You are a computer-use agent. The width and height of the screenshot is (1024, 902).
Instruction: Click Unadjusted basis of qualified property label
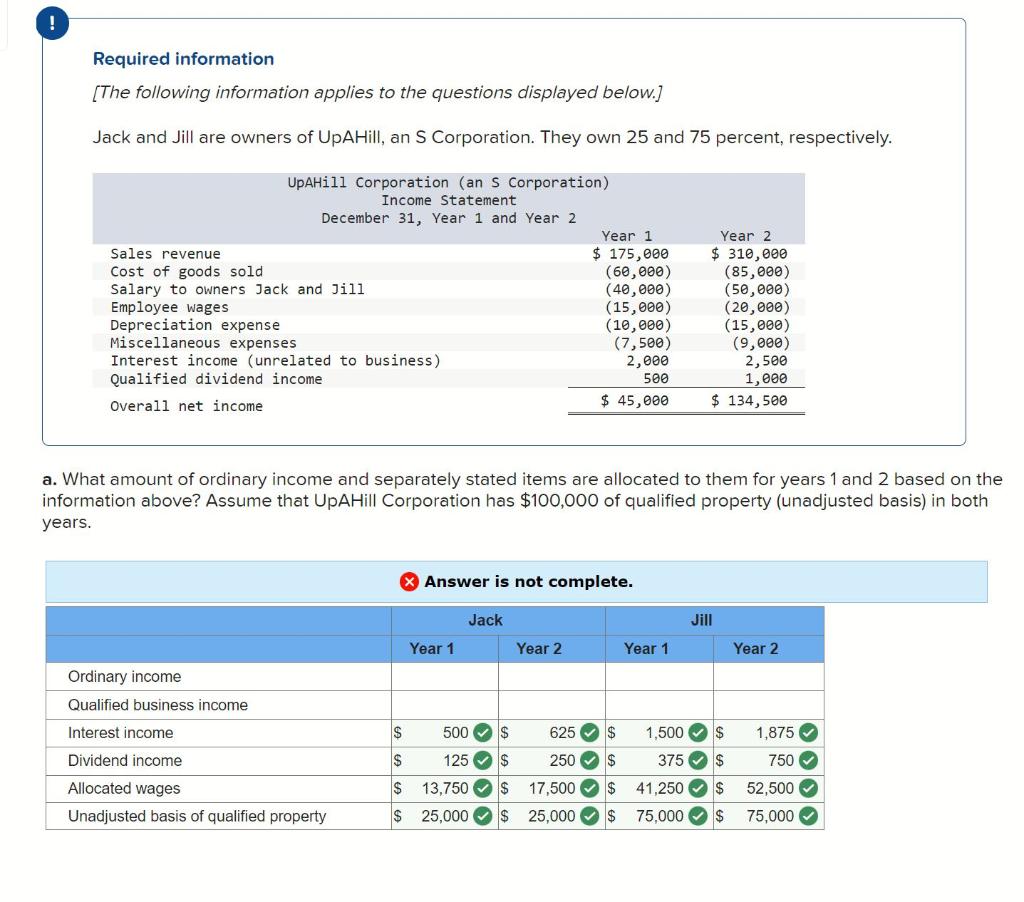pos(197,816)
